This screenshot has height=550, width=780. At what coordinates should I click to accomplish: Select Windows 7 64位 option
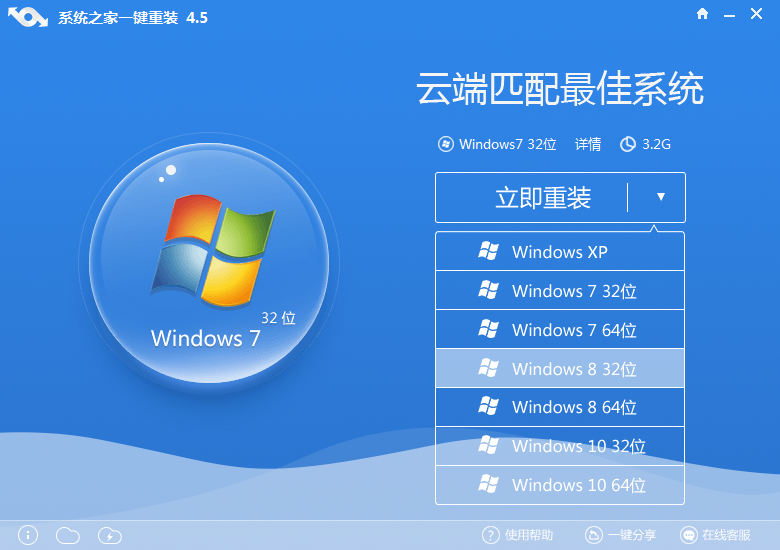coord(559,330)
